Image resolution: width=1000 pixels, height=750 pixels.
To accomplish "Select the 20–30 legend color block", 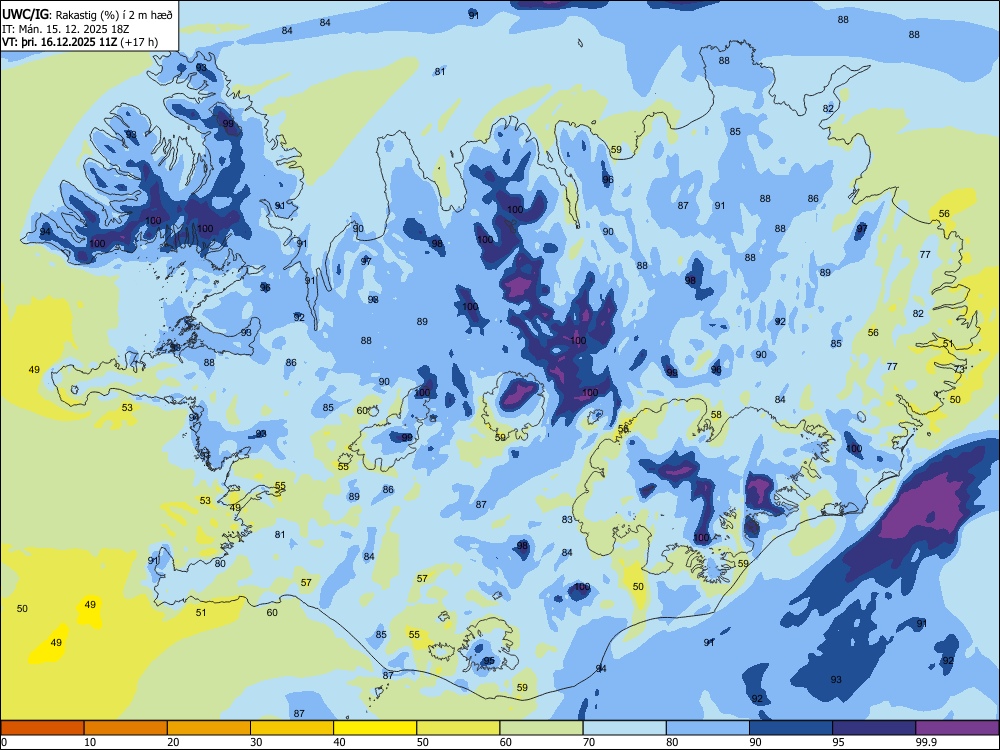I will [209, 728].
